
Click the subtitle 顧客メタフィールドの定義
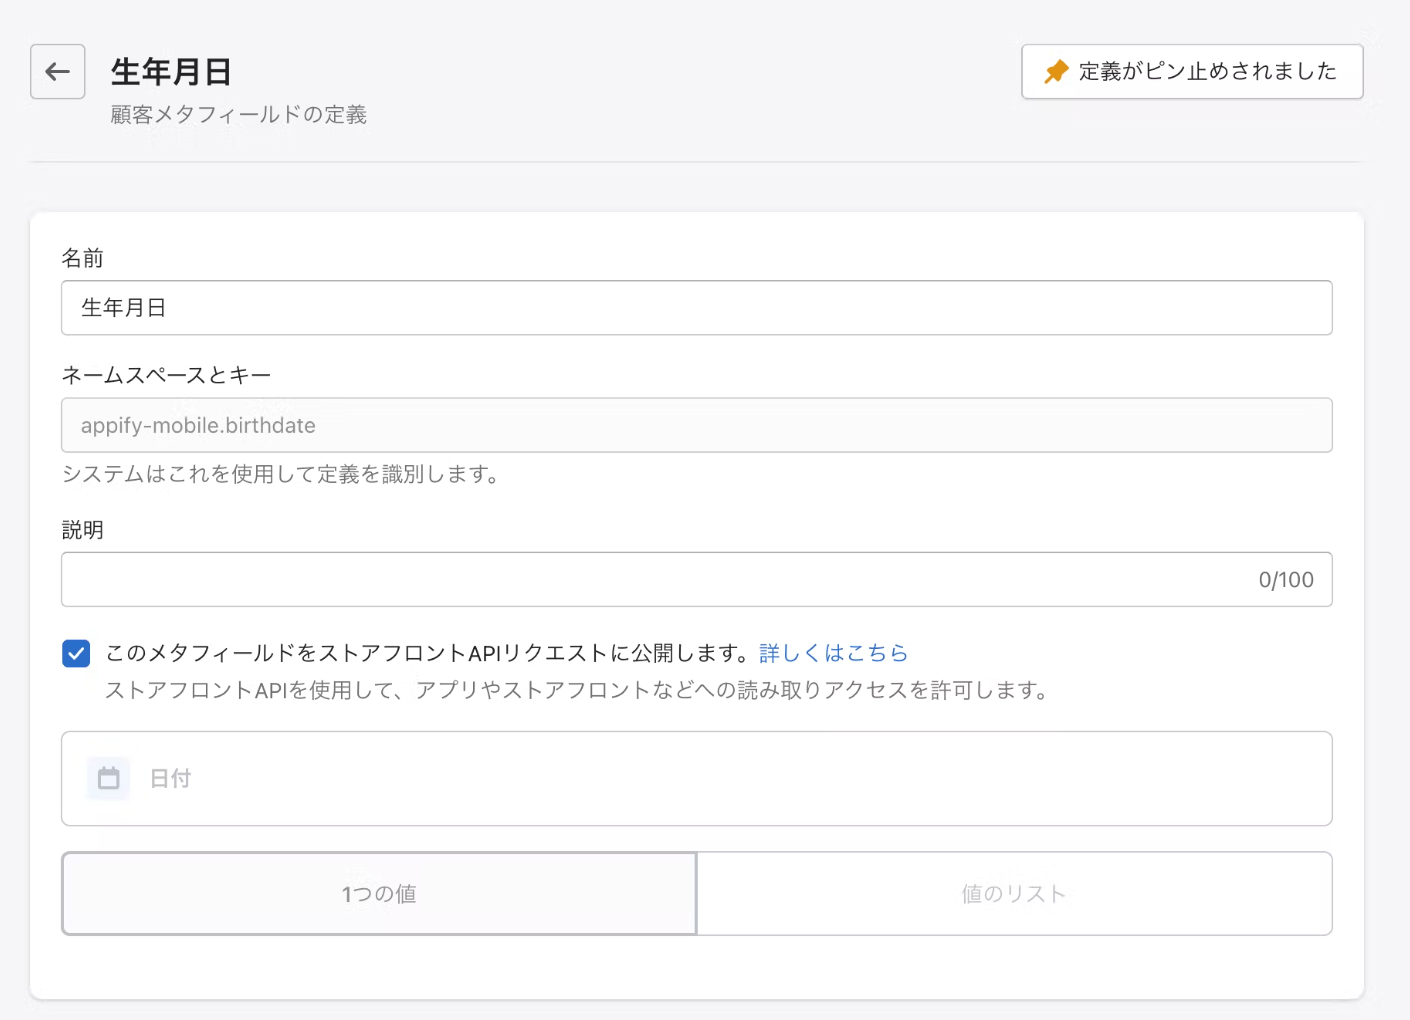(x=238, y=115)
